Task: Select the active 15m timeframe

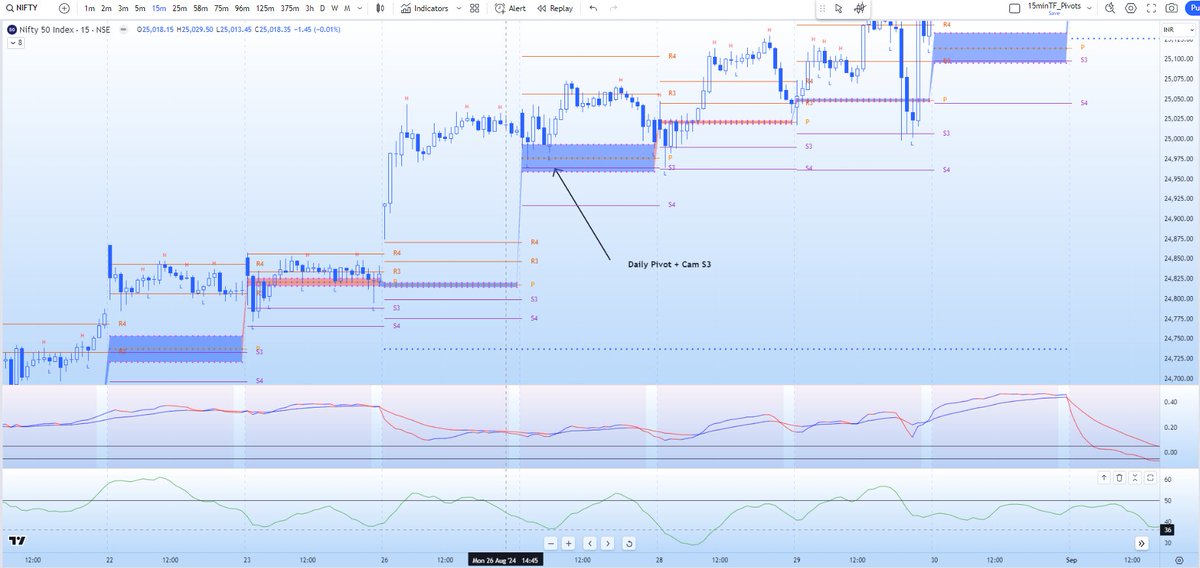Action: tap(159, 8)
